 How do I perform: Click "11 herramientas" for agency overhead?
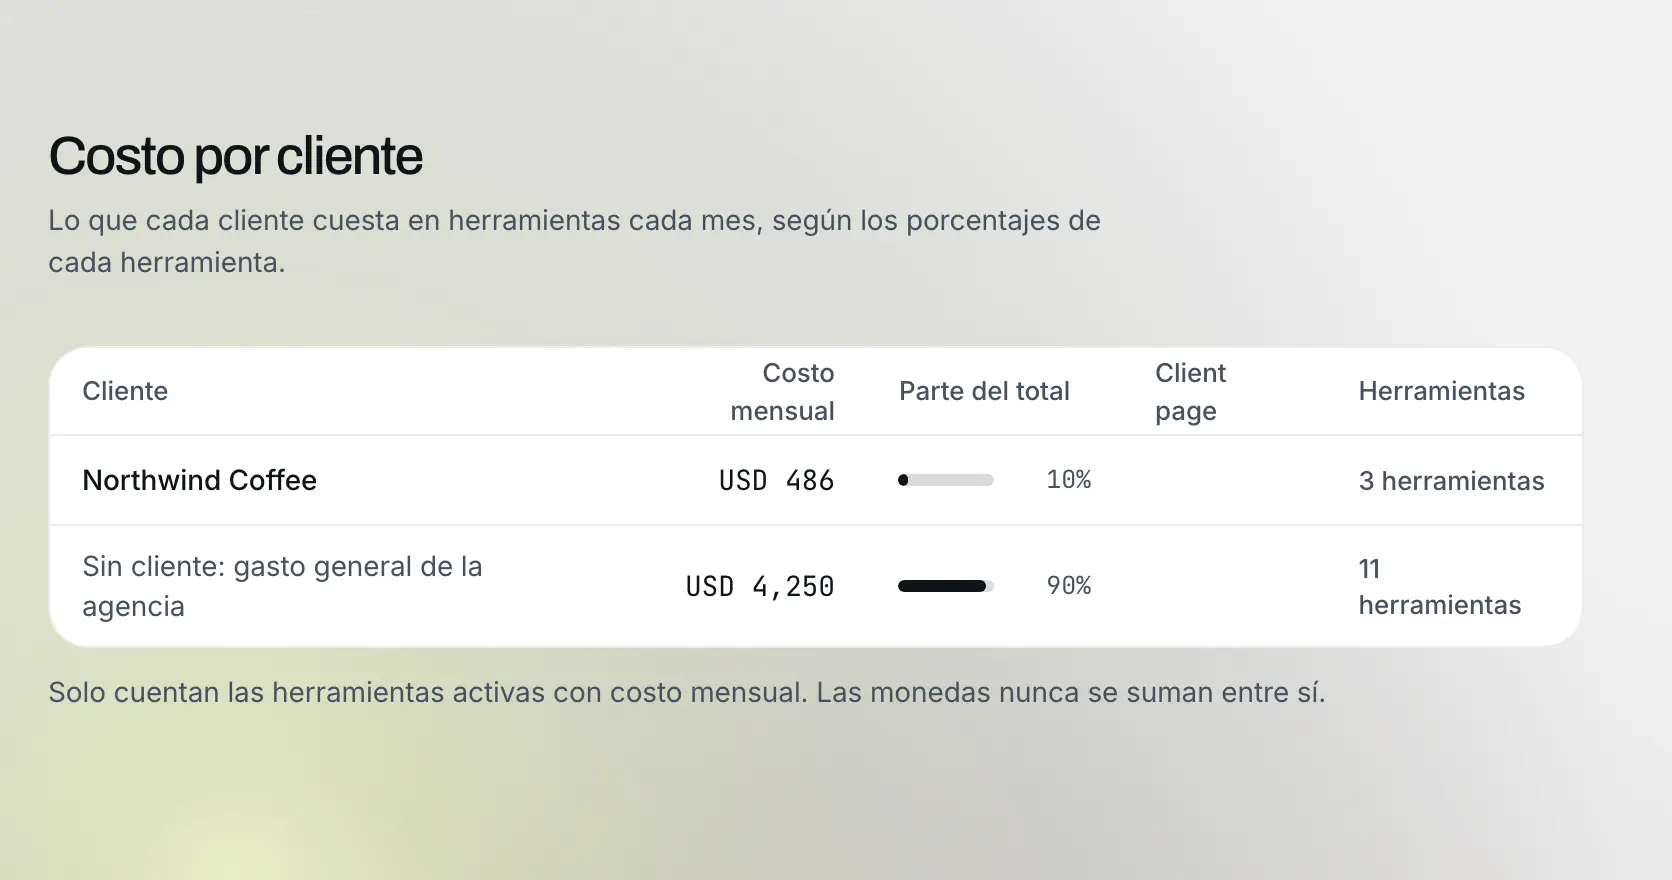[x=1439, y=587]
